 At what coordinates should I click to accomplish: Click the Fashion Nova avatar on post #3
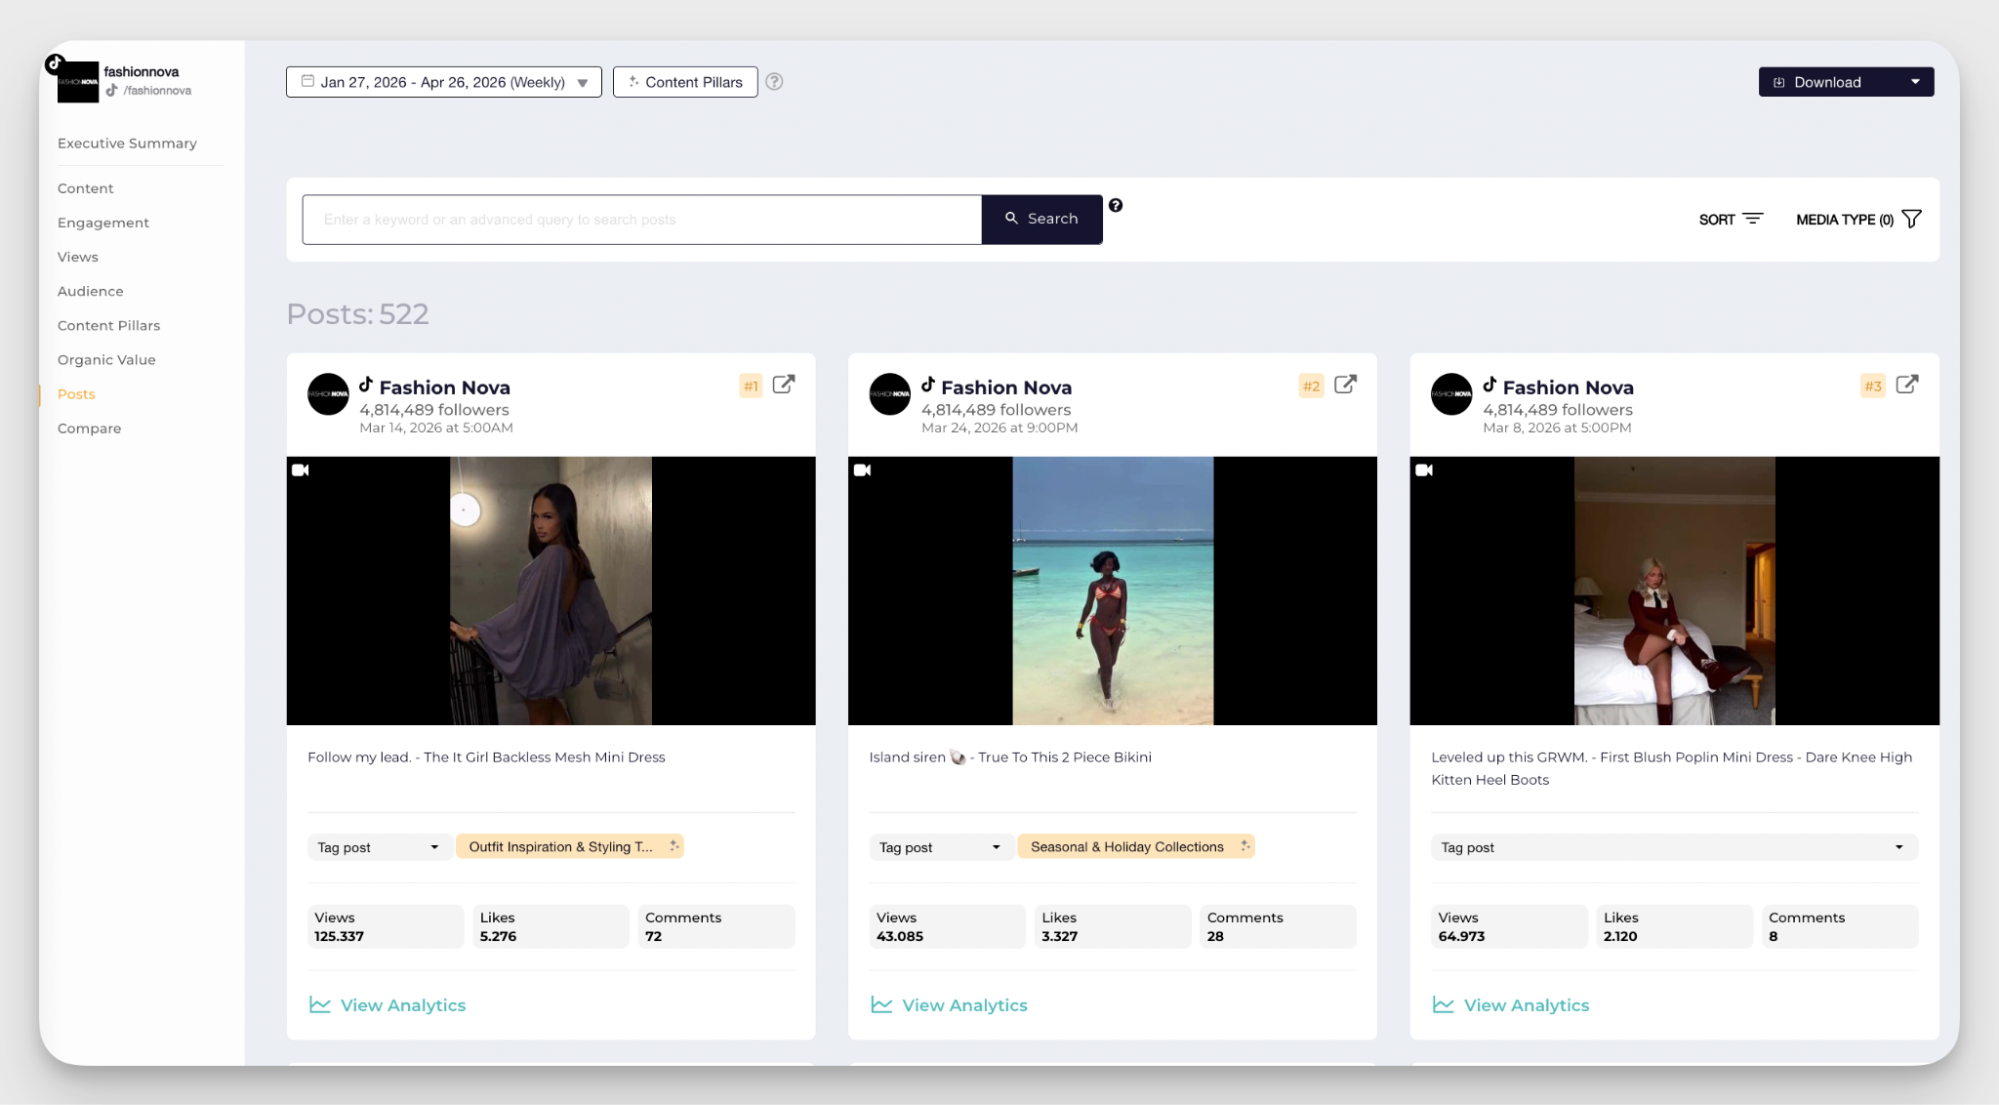pos(1452,395)
